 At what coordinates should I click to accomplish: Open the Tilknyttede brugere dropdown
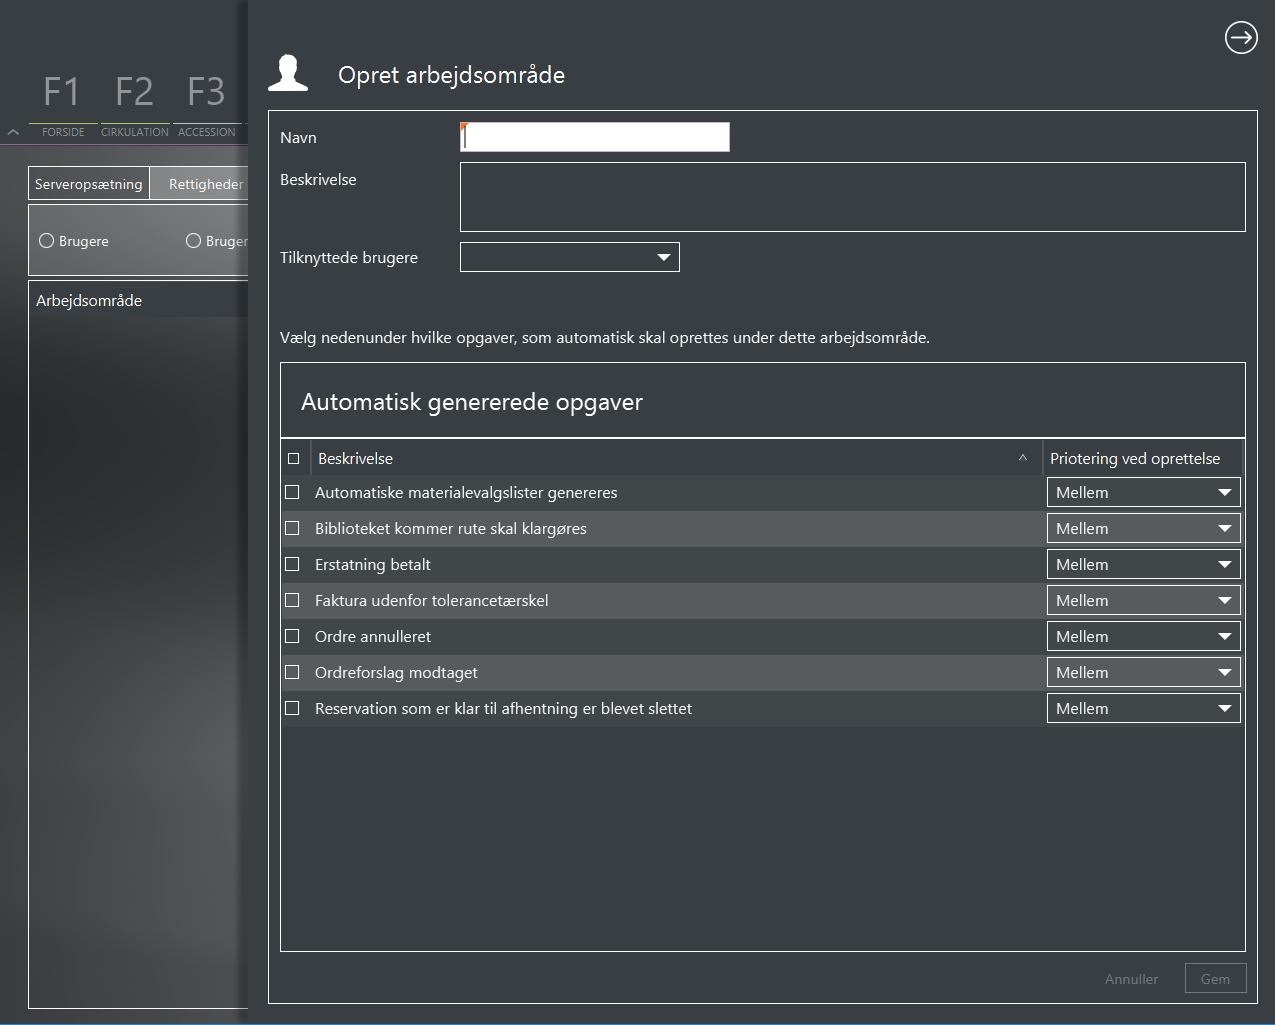click(570, 257)
